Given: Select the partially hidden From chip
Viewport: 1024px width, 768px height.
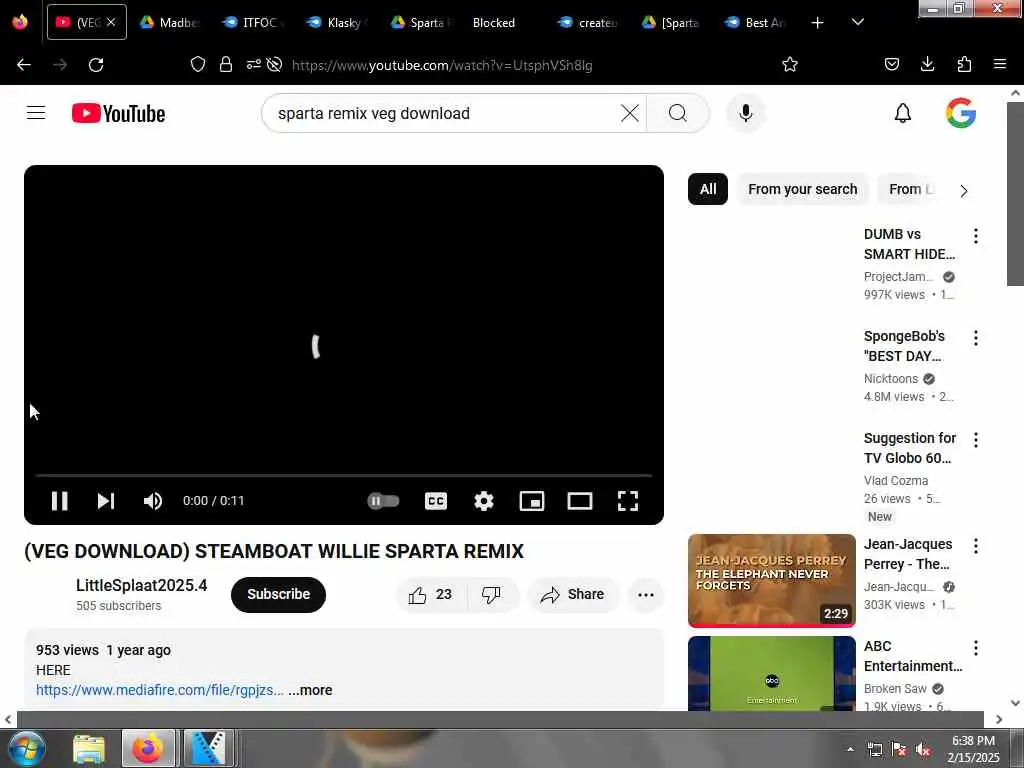Looking at the screenshot, I should (x=910, y=189).
